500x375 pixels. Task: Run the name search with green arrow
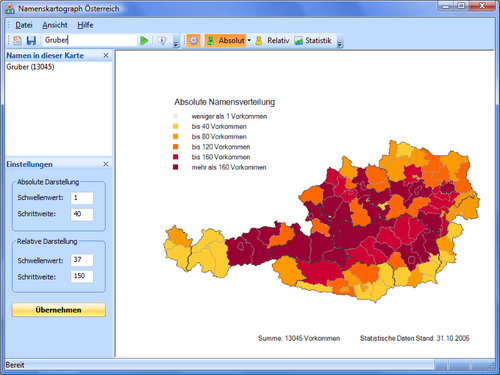click(144, 41)
